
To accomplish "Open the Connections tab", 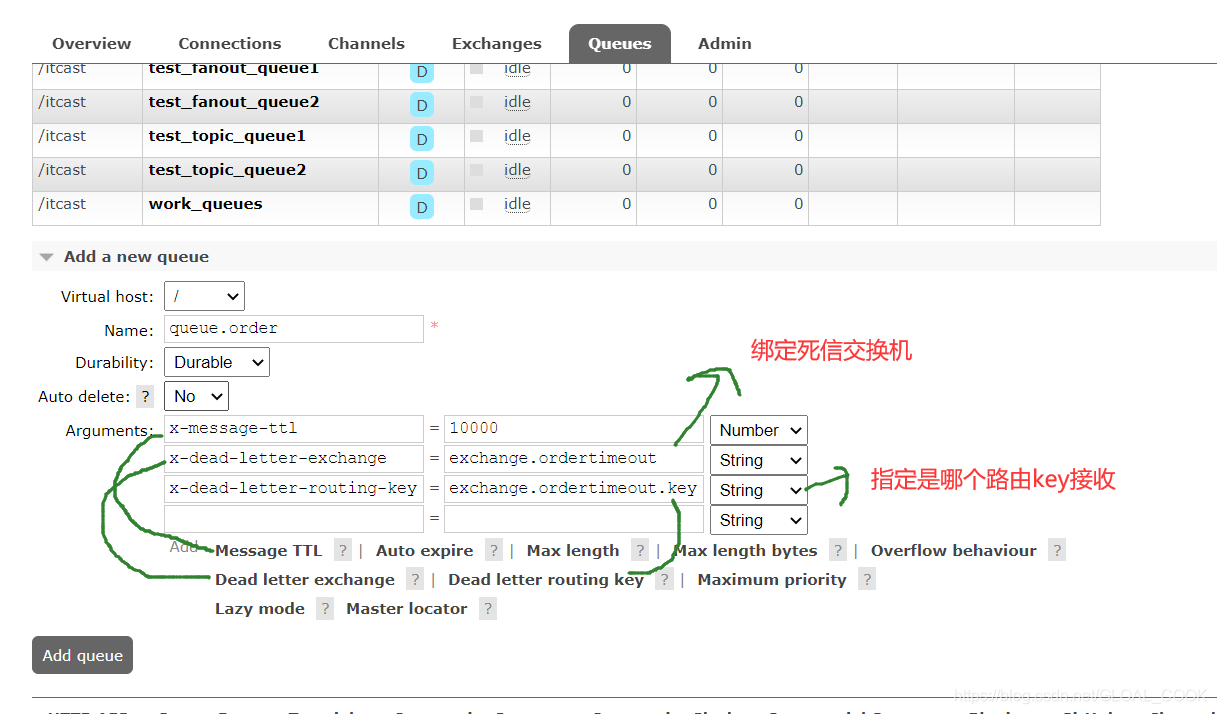I will click(x=229, y=43).
